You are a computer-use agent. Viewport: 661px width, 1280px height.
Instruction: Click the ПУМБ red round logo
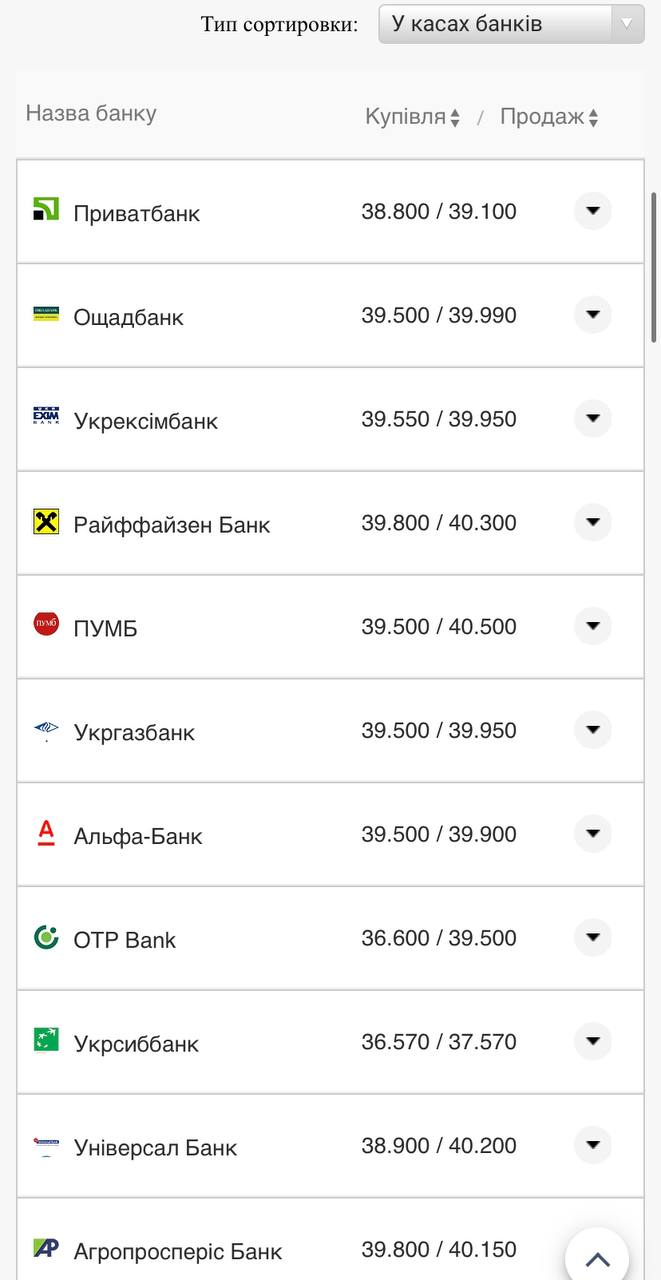46,625
